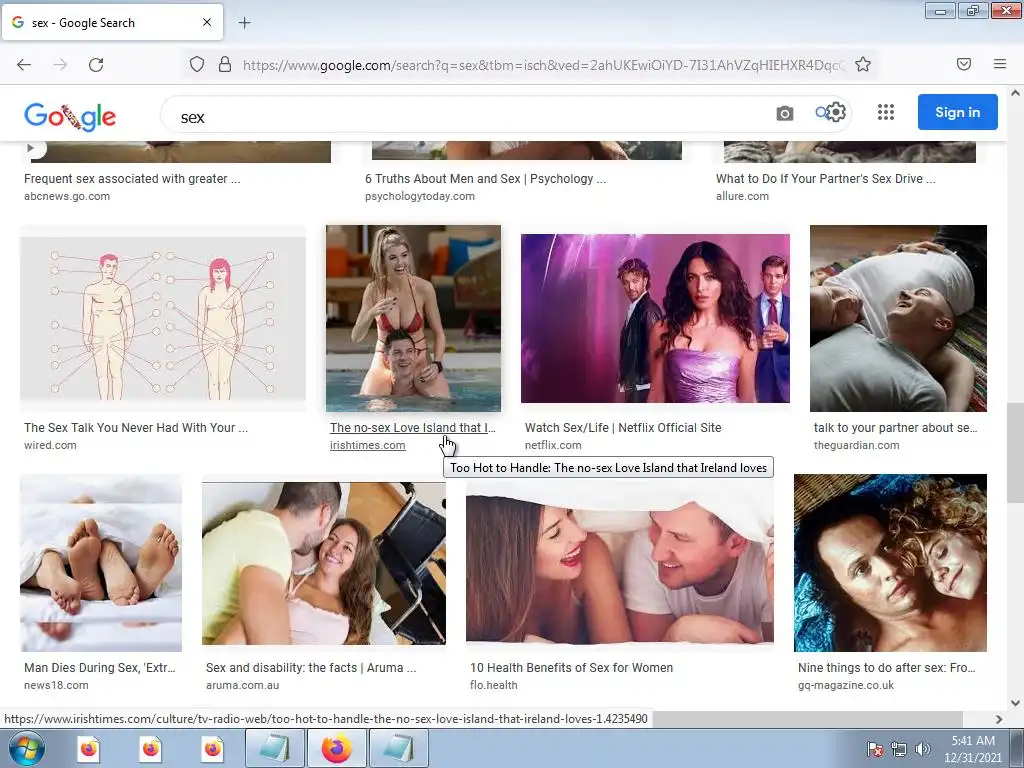
Task: Click the scrollbar down arrow
Action: point(1015,703)
